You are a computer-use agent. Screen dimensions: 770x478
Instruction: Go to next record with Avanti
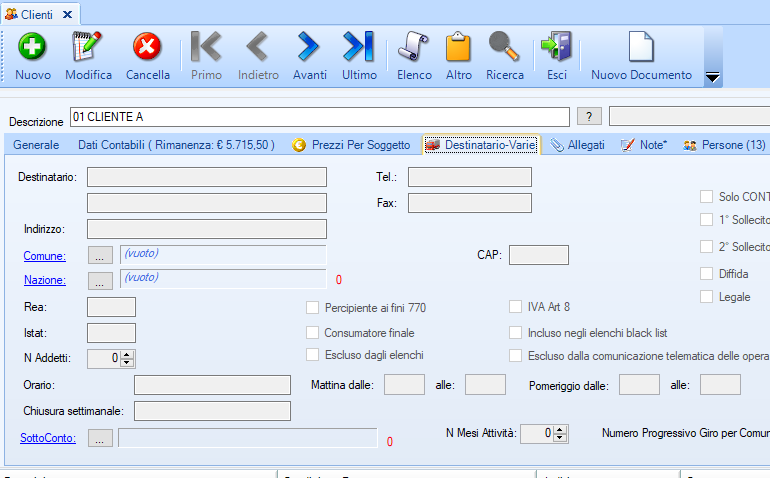point(309,47)
